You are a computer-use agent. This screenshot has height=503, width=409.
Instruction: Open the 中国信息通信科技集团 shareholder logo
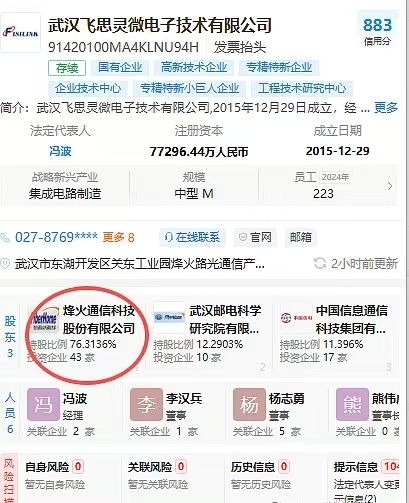296,317
